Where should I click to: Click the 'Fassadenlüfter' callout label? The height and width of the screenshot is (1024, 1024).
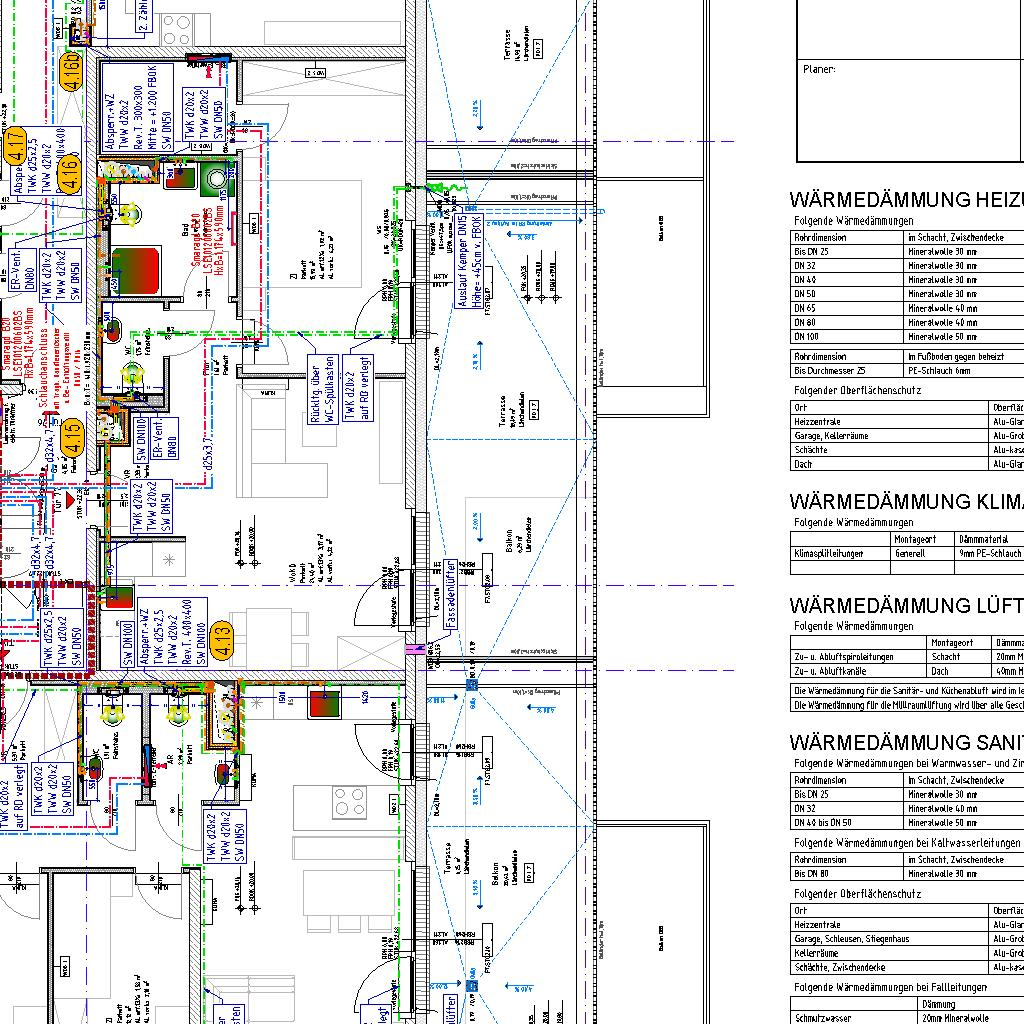point(451,594)
